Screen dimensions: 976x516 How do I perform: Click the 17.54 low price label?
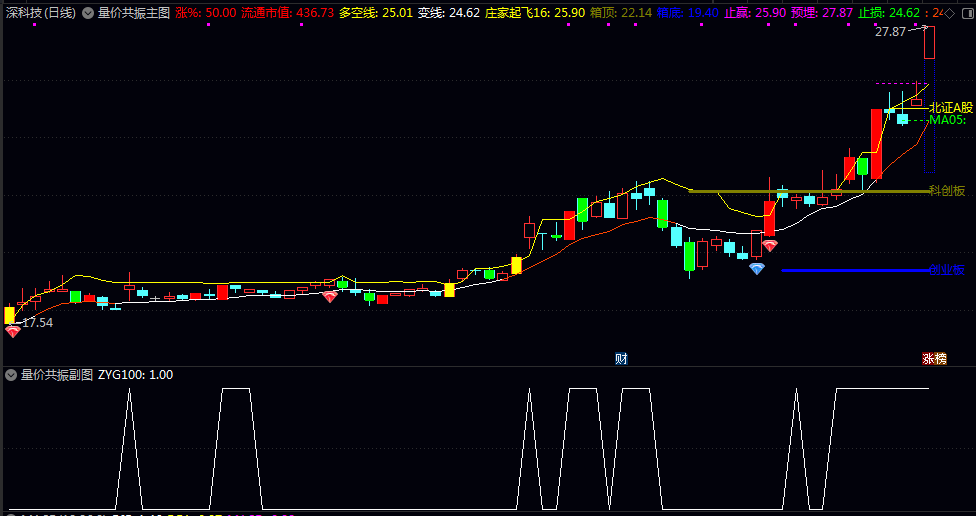(38, 322)
